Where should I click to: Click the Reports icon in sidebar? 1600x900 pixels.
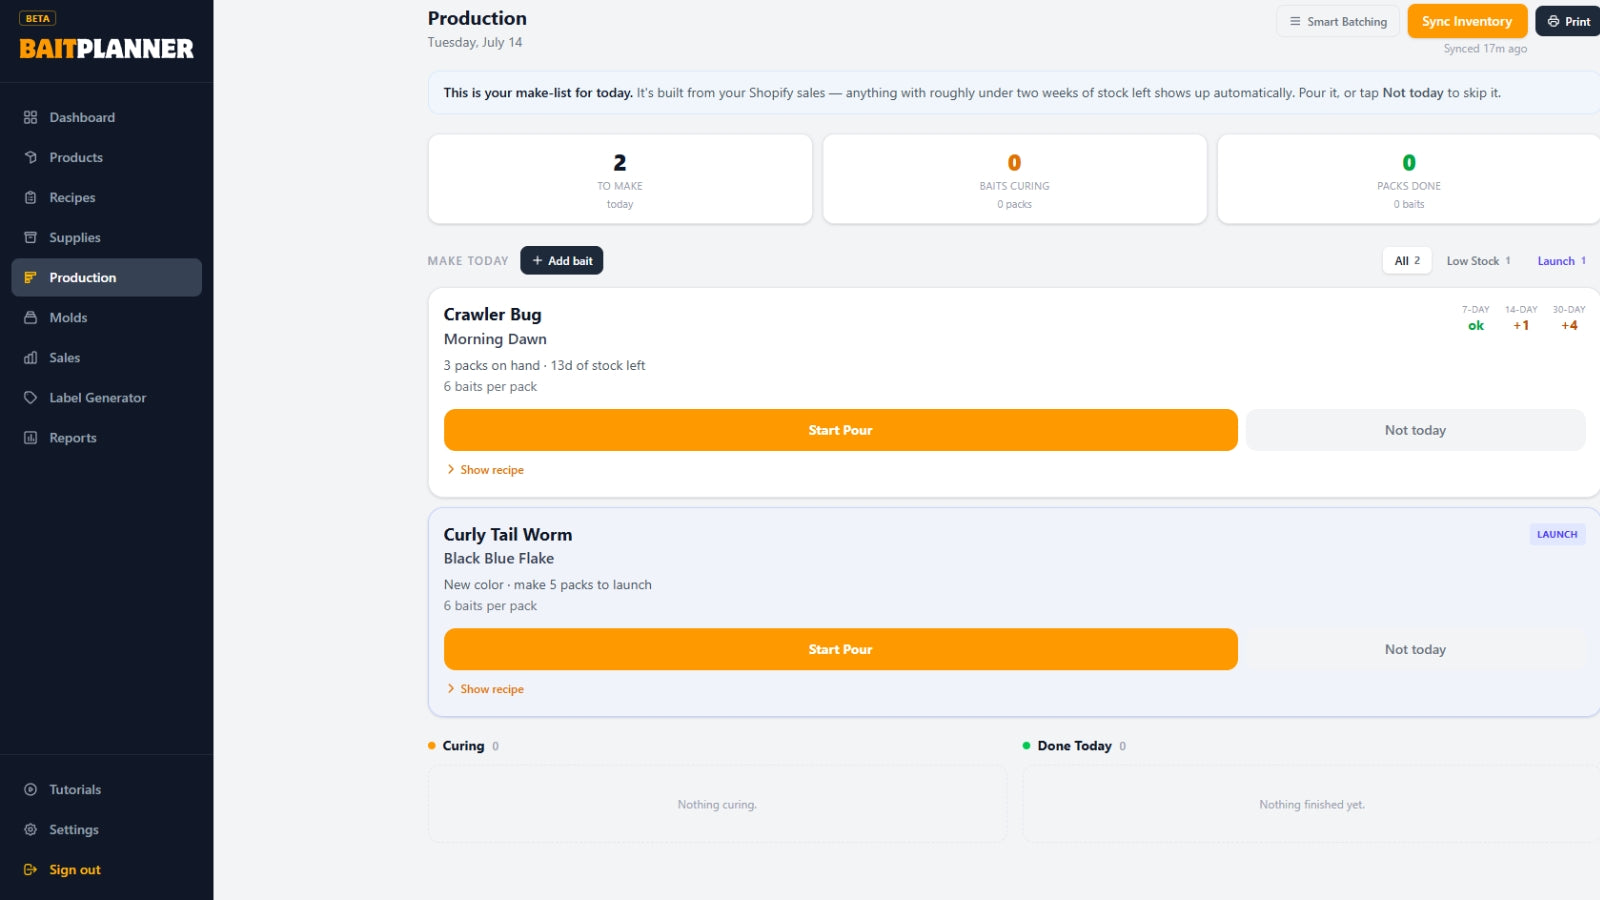[30, 437]
